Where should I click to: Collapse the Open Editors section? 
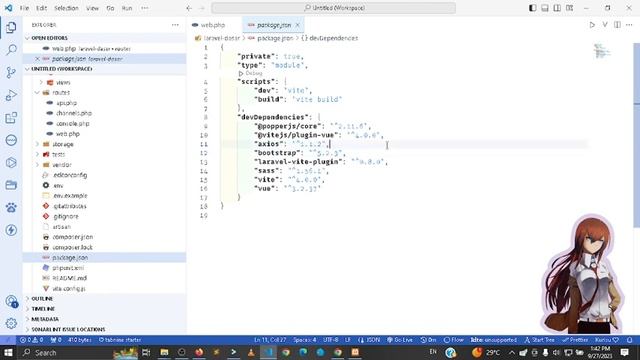104,38
